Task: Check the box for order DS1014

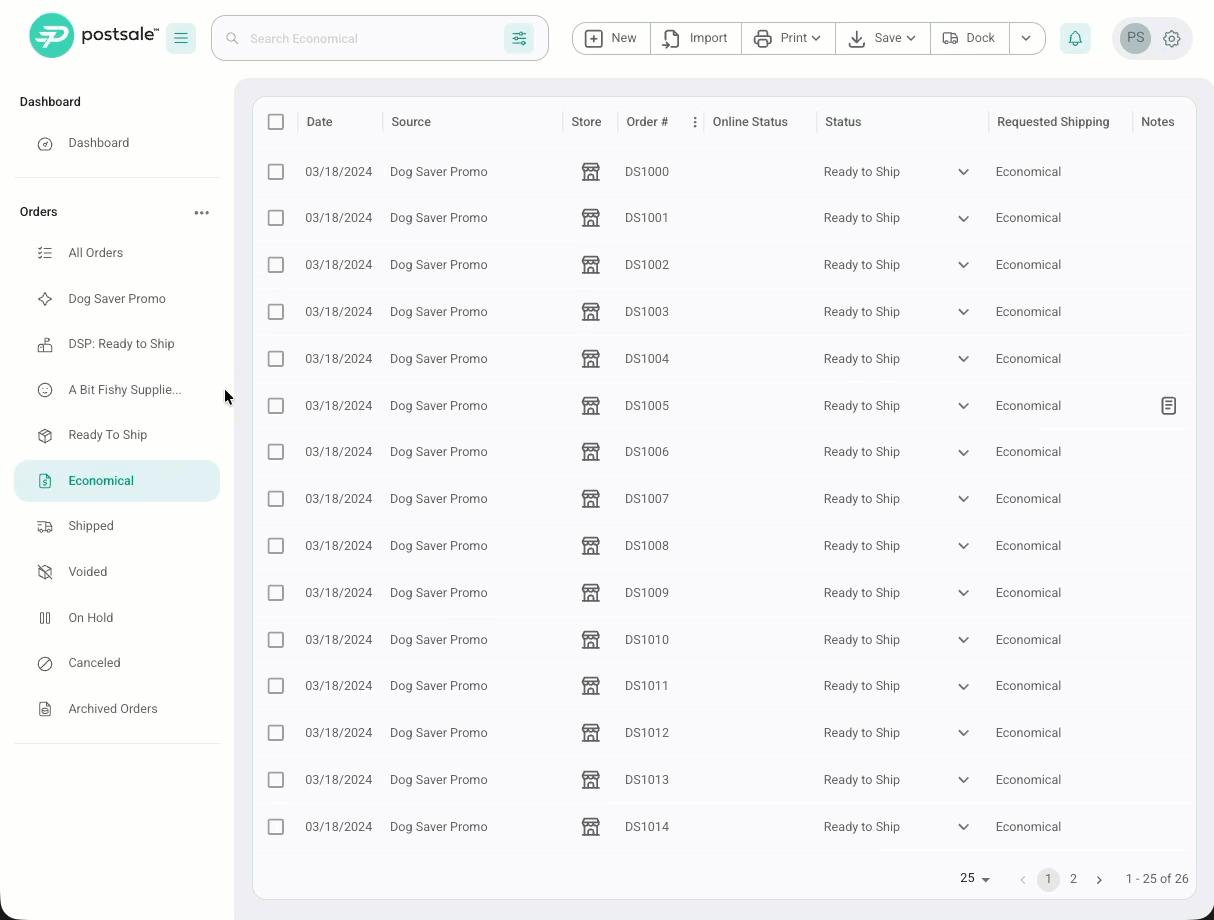Action: pos(276,827)
